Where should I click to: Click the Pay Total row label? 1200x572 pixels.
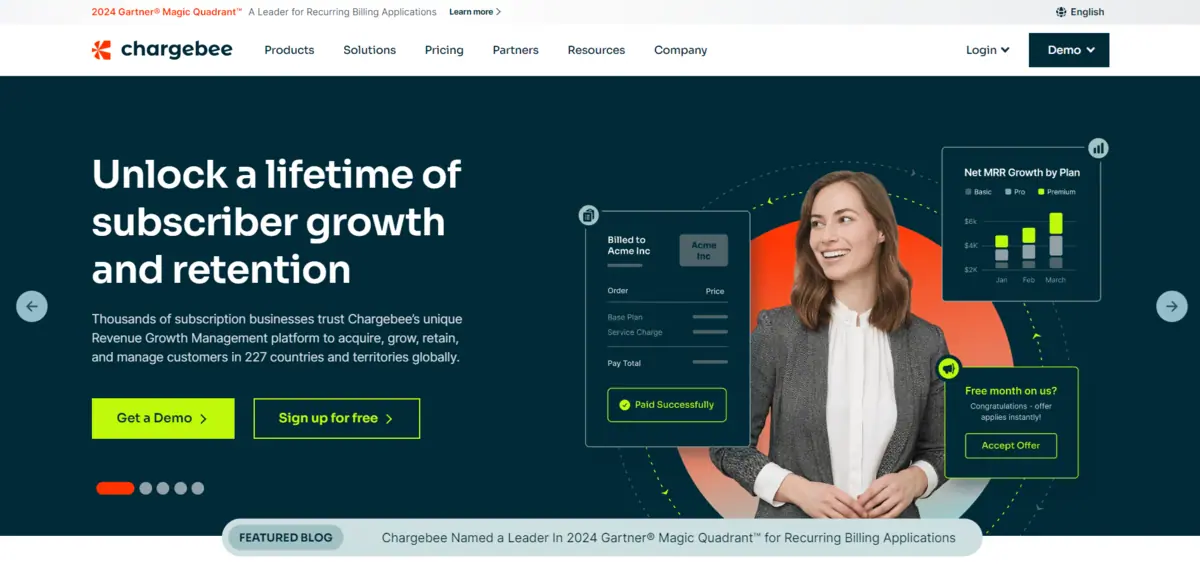pos(624,363)
